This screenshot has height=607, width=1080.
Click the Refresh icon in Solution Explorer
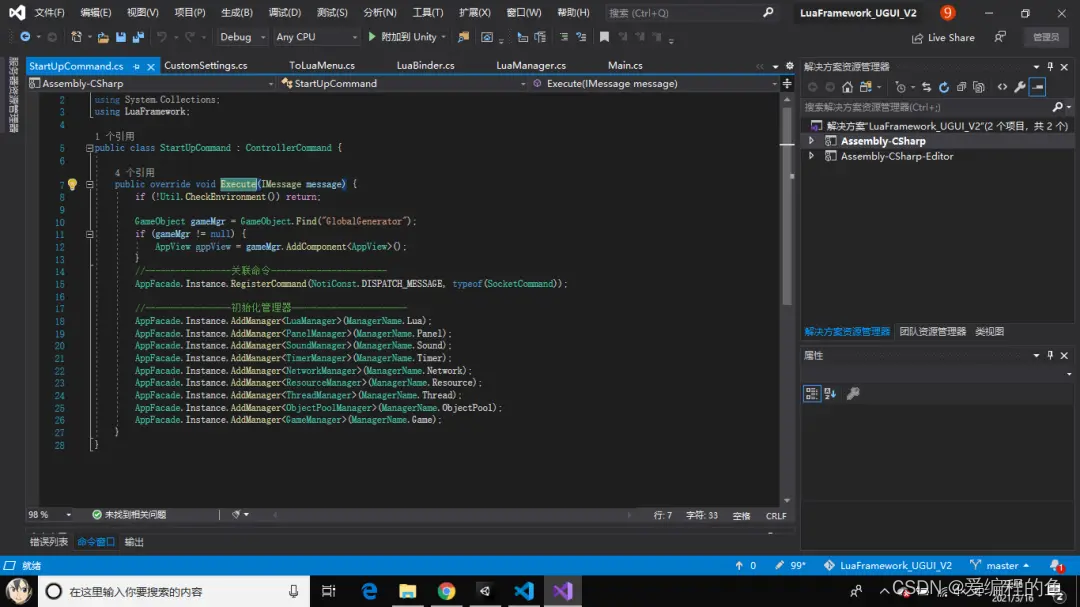pyautogui.click(x=944, y=87)
